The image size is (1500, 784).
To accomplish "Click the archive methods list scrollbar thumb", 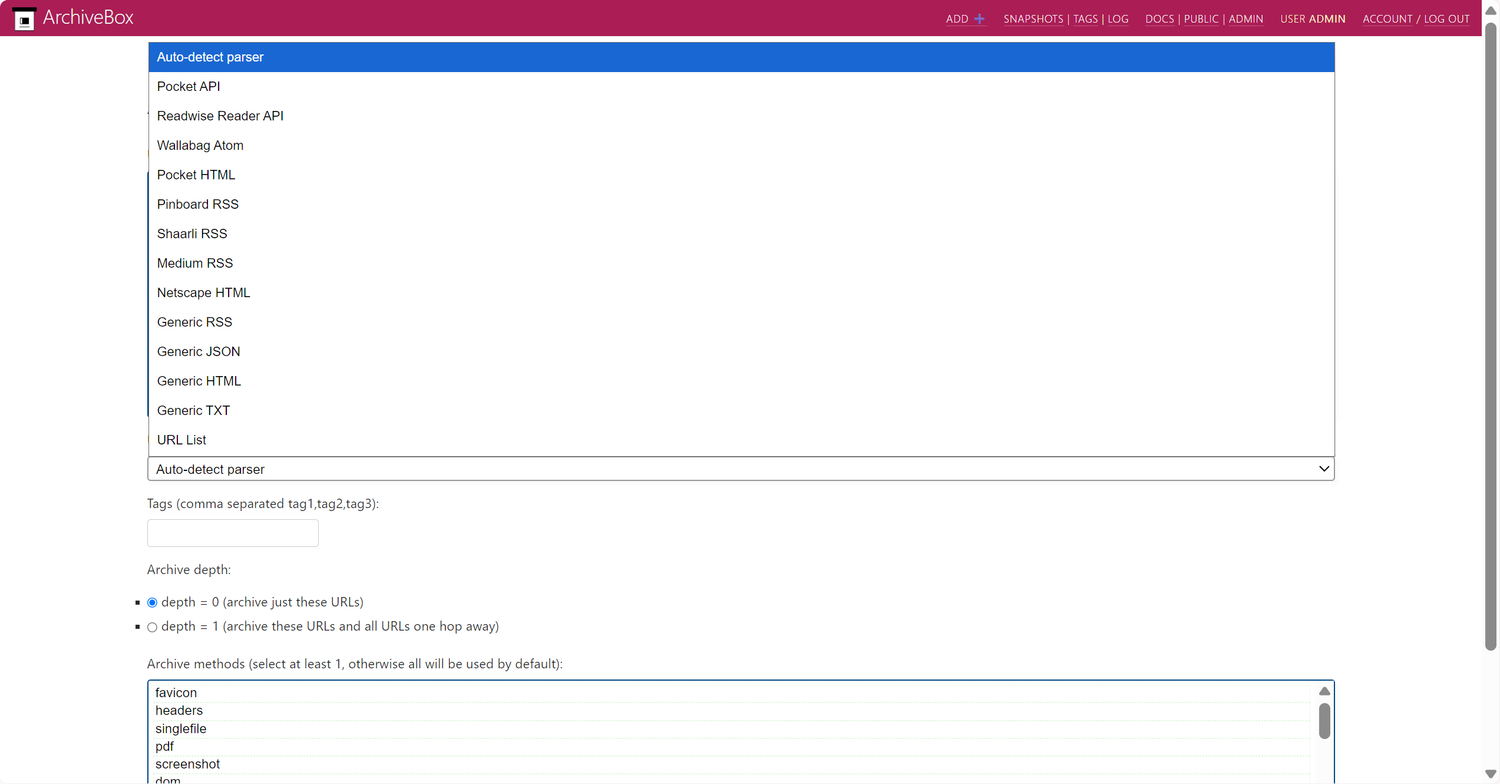I will (x=1324, y=721).
